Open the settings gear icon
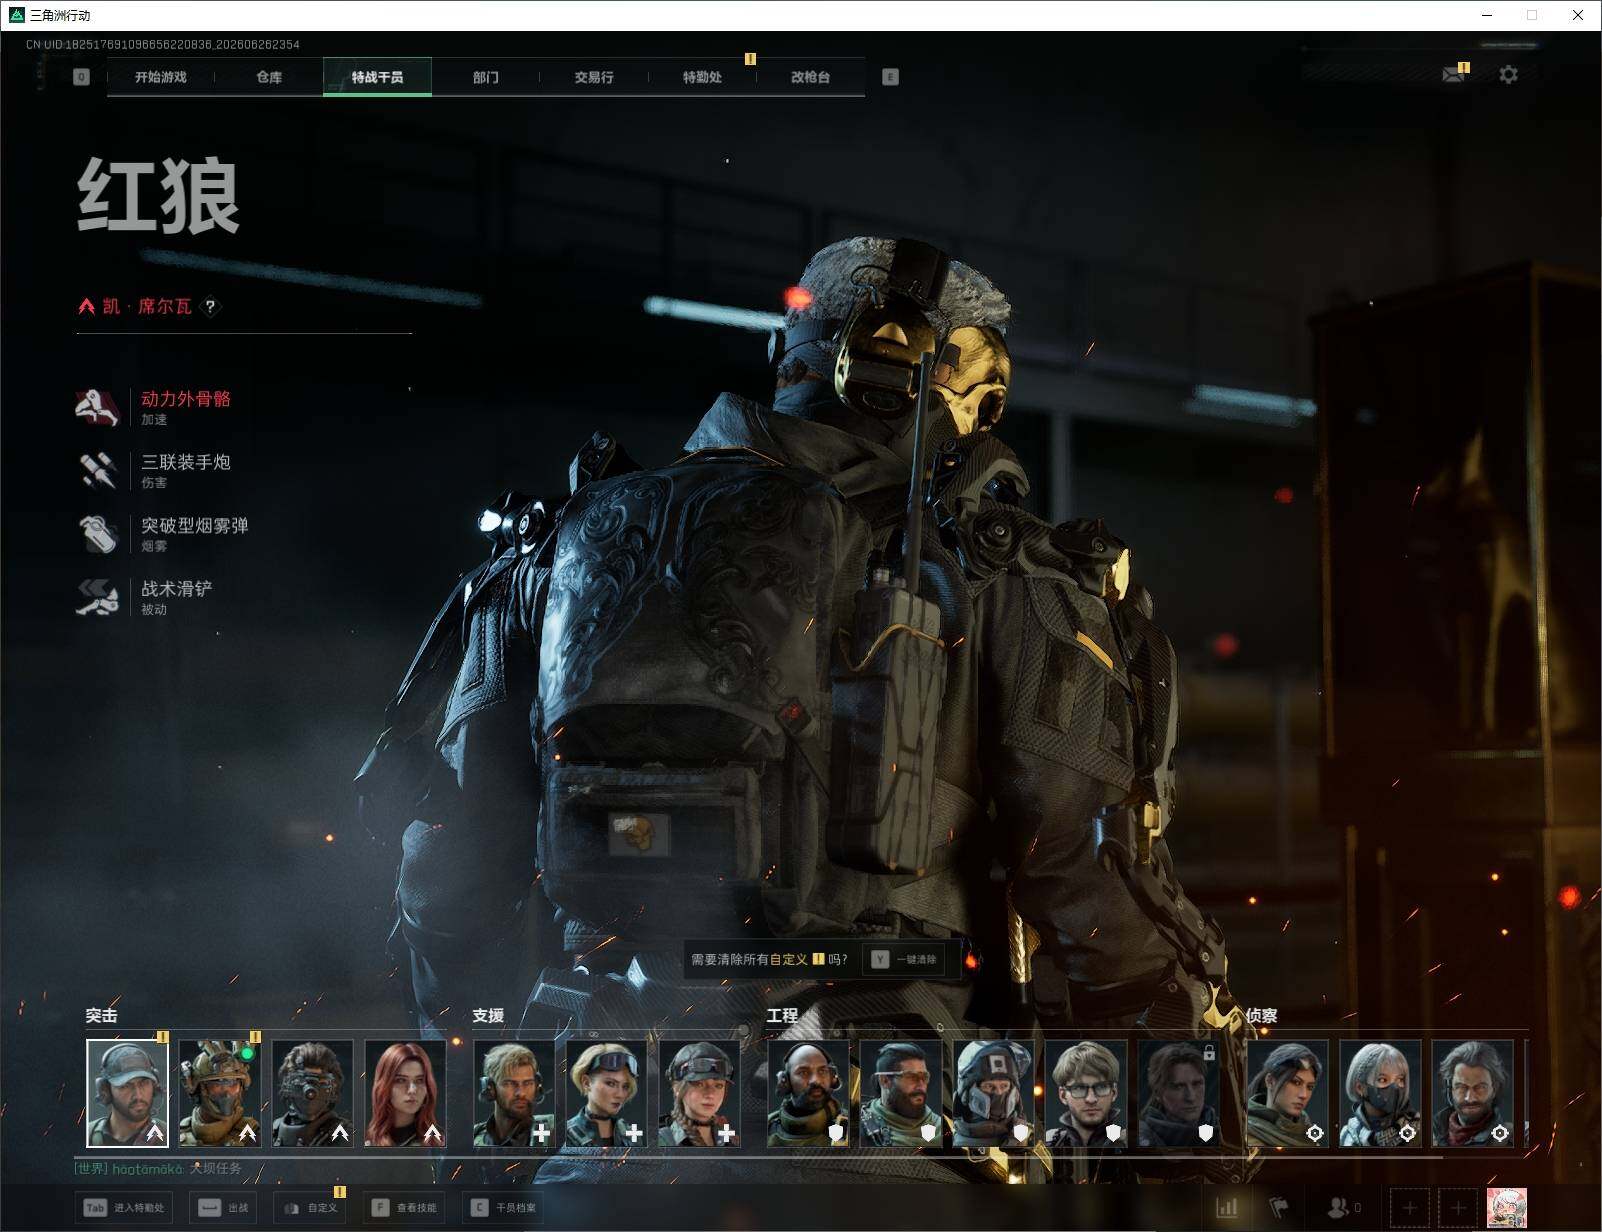The image size is (1602, 1232). tap(1508, 74)
